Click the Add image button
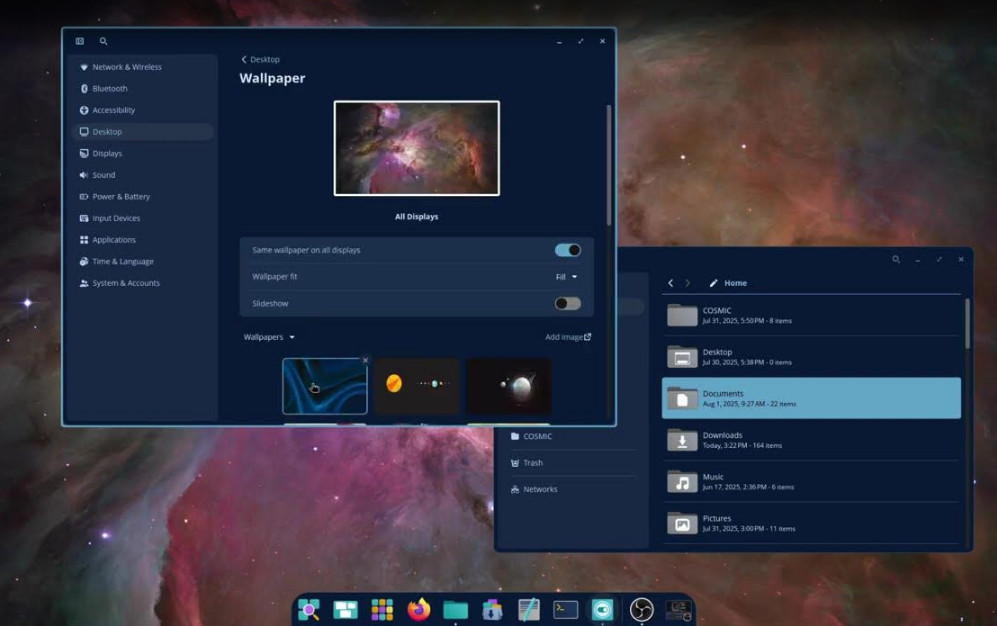The image size is (997, 626). [567, 337]
